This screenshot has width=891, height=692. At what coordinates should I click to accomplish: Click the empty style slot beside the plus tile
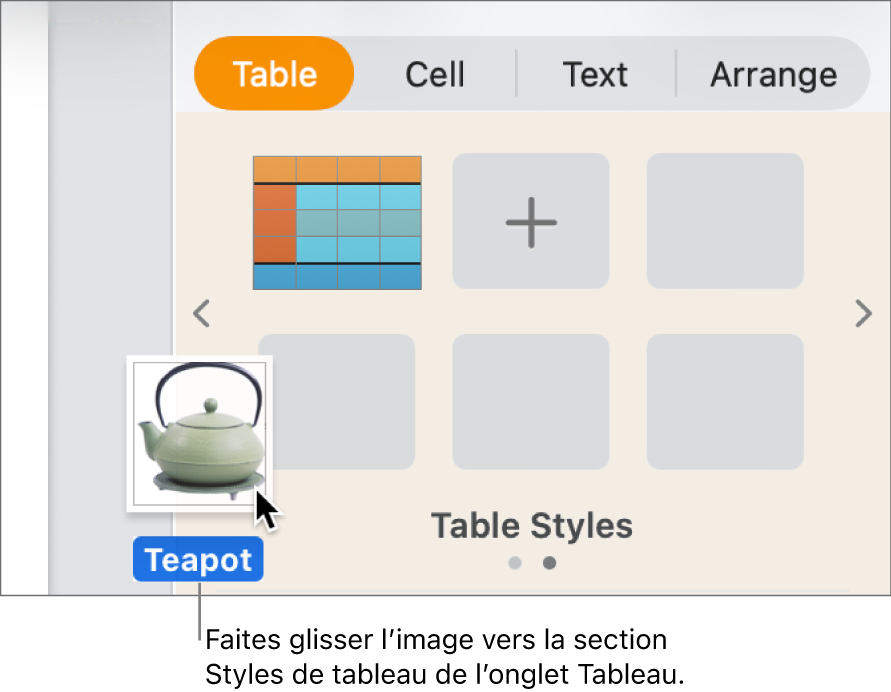point(724,220)
